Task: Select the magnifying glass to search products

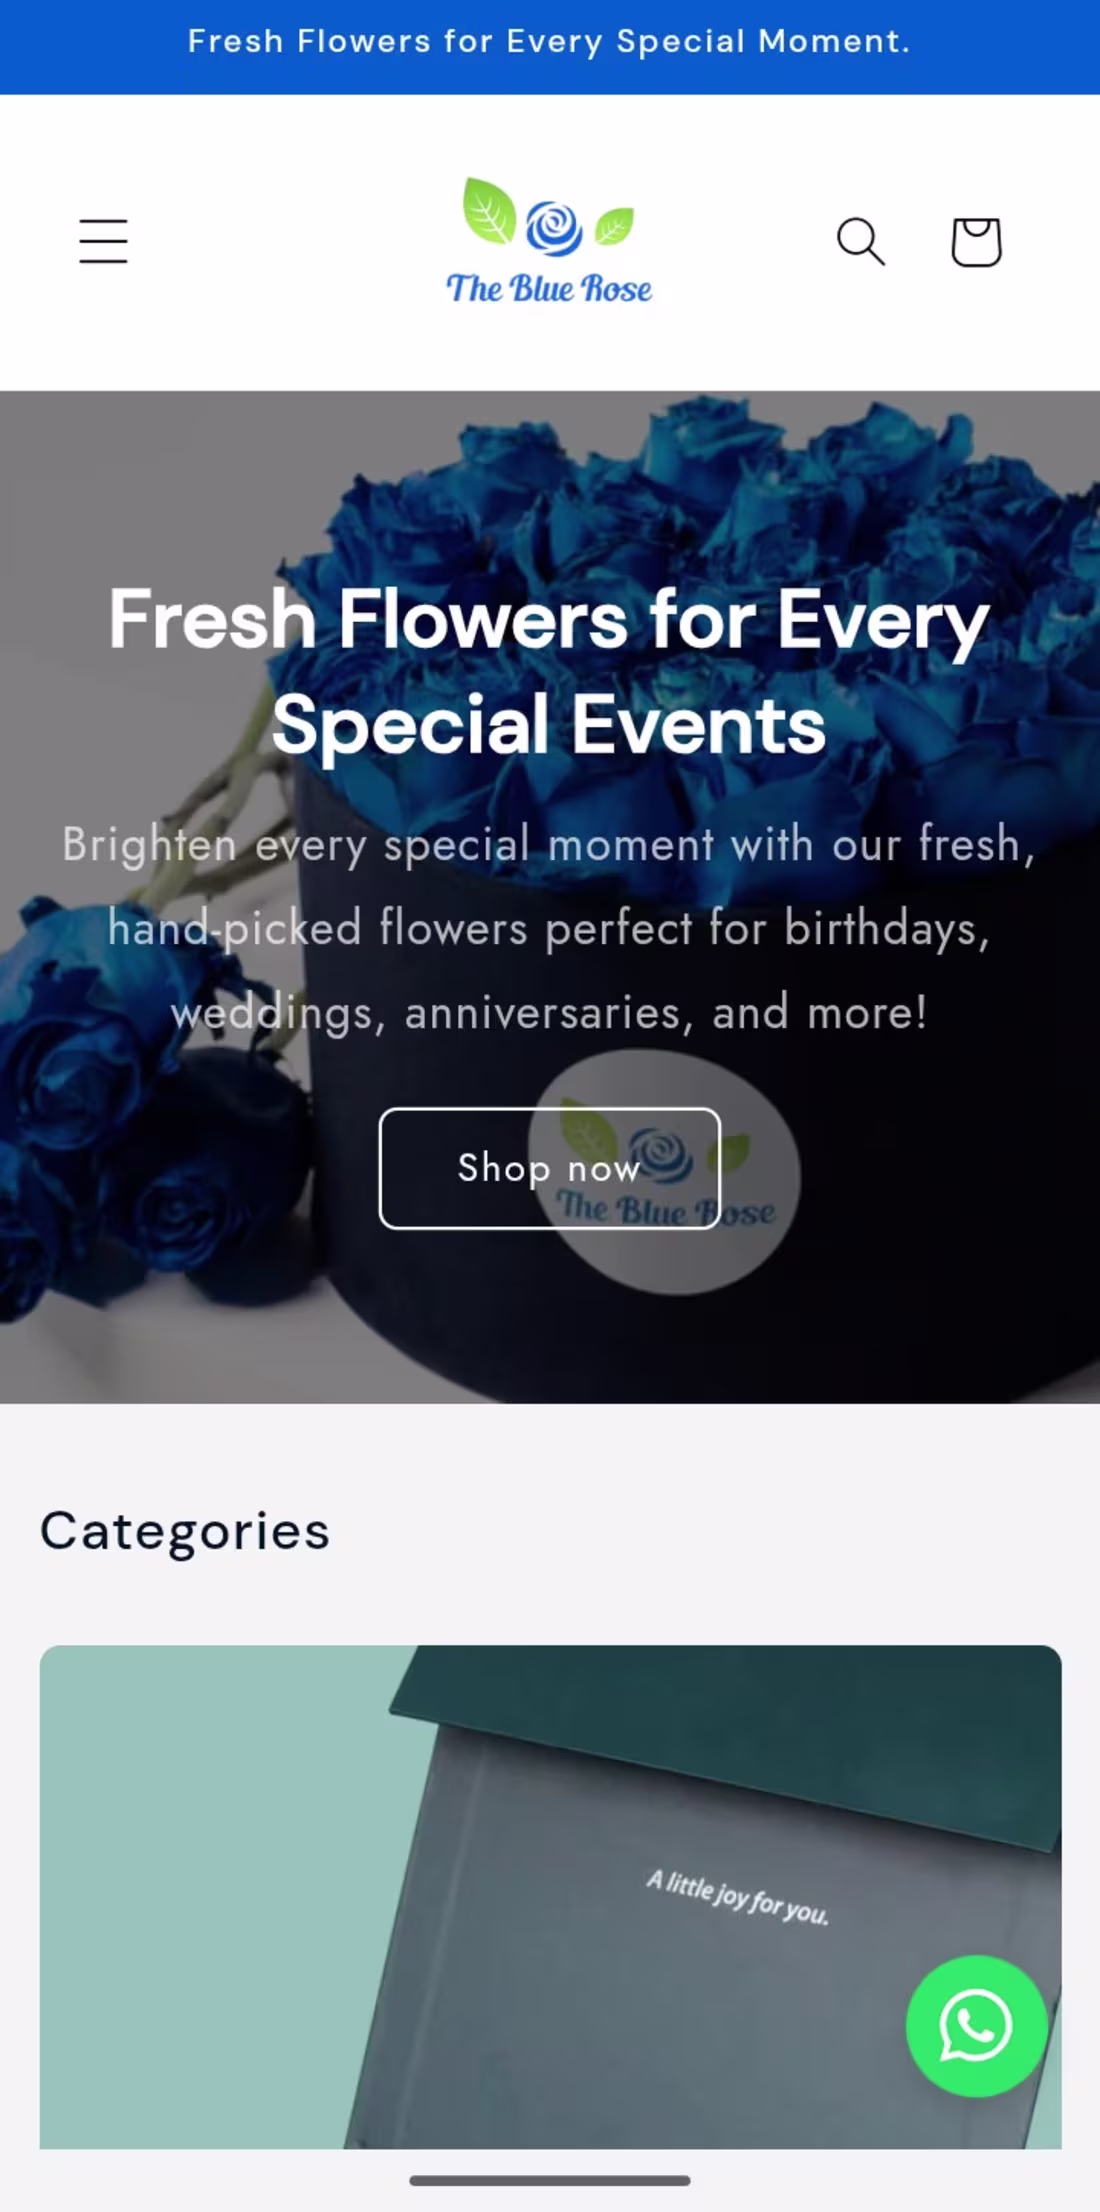Action: [x=862, y=241]
